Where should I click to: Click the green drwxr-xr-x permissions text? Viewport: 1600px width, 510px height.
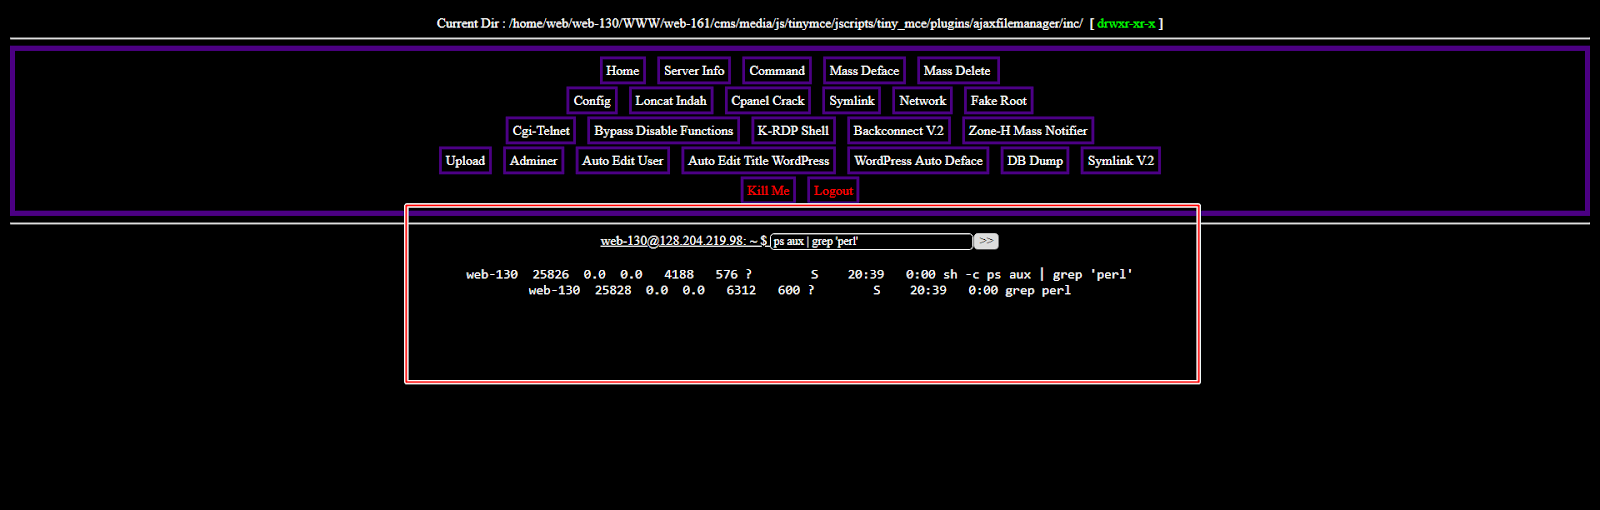[x=1126, y=23]
